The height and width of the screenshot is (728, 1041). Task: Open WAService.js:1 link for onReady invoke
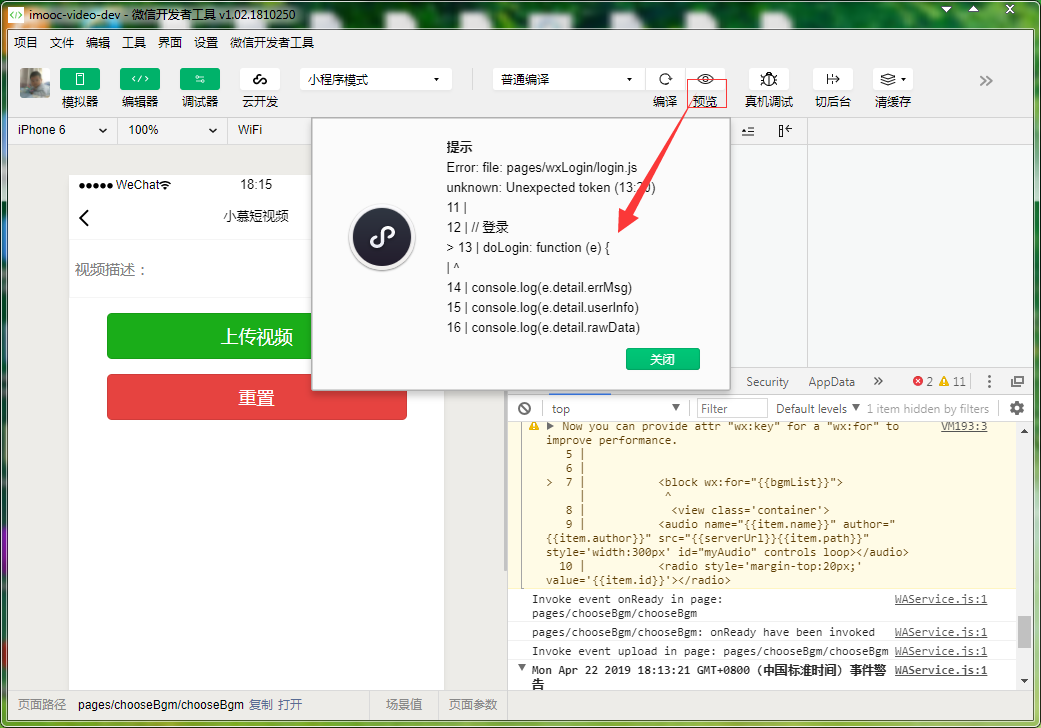(941, 599)
